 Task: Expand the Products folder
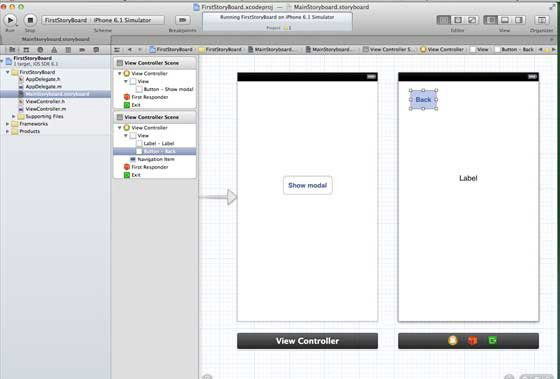[8, 131]
